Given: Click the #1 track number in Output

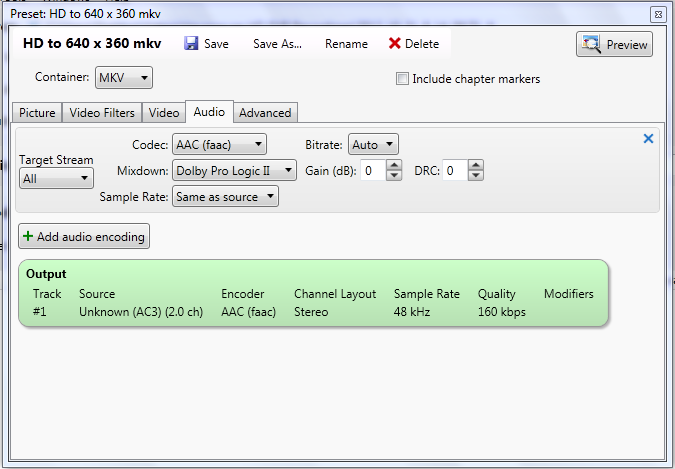Looking at the screenshot, I should click(x=39, y=312).
